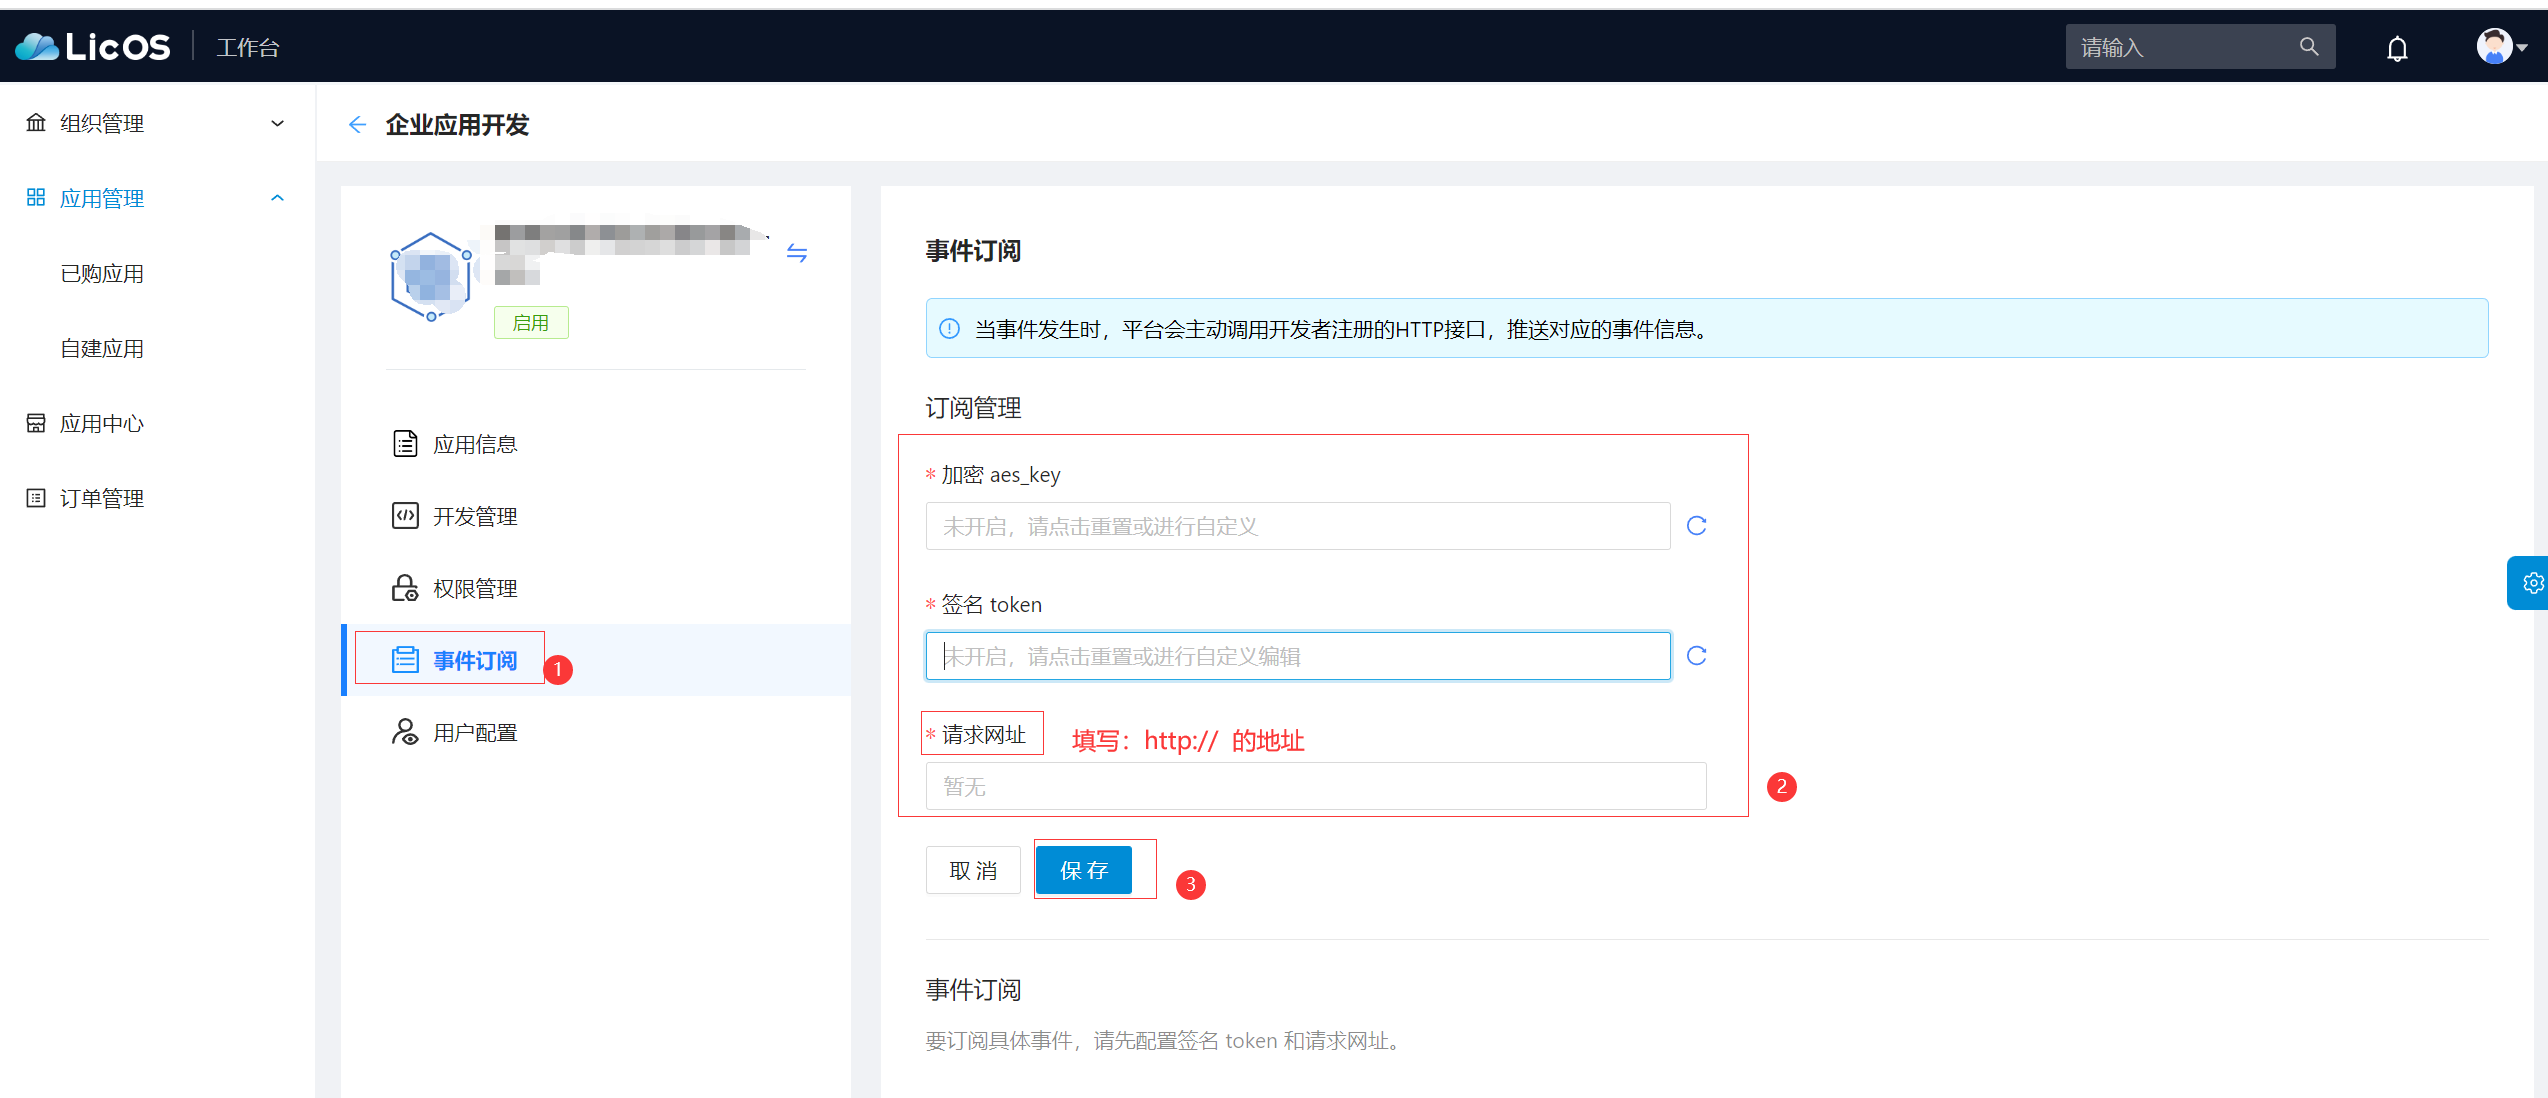Reset the token with refresh icon
The height and width of the screenshot is (1098, 2548).
pyautogui.click(x=1696, y=656)
